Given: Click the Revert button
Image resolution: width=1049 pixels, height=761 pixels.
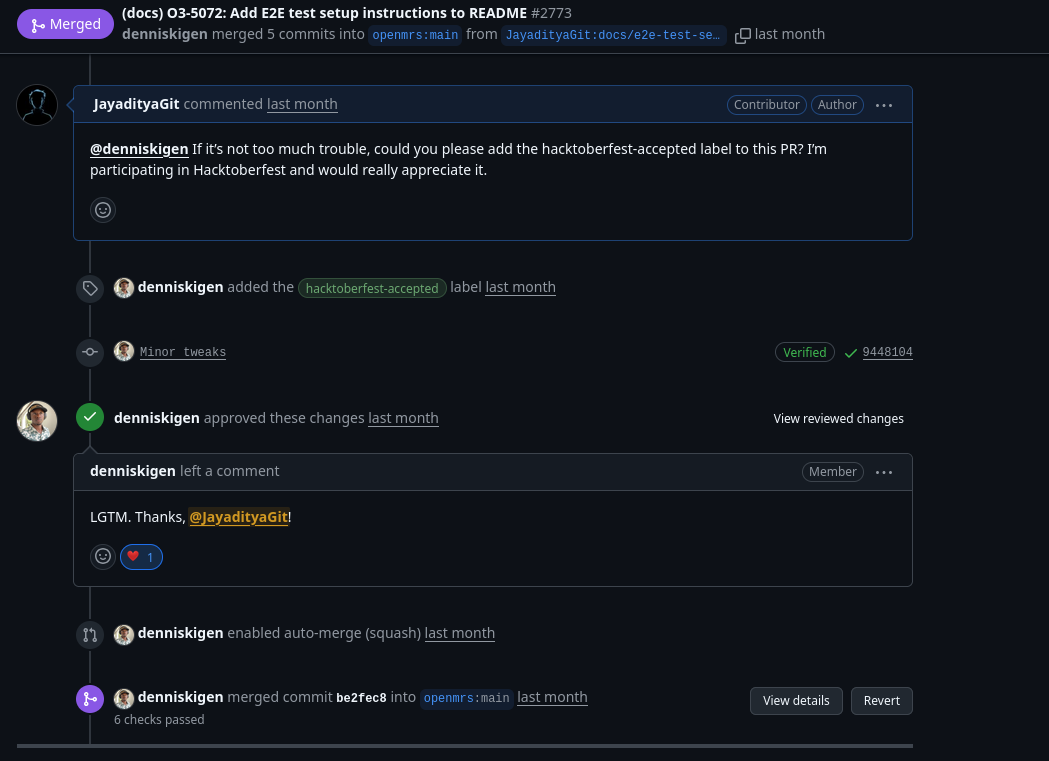Looking at the screenshot, I should coord(881,700).
